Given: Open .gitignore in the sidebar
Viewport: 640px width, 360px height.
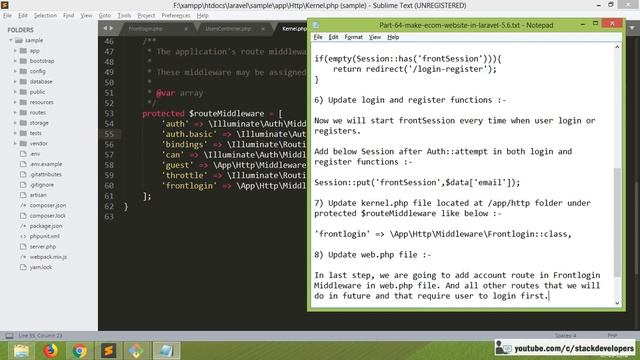Looking at the screenshot, I should [x=42, y=185].
